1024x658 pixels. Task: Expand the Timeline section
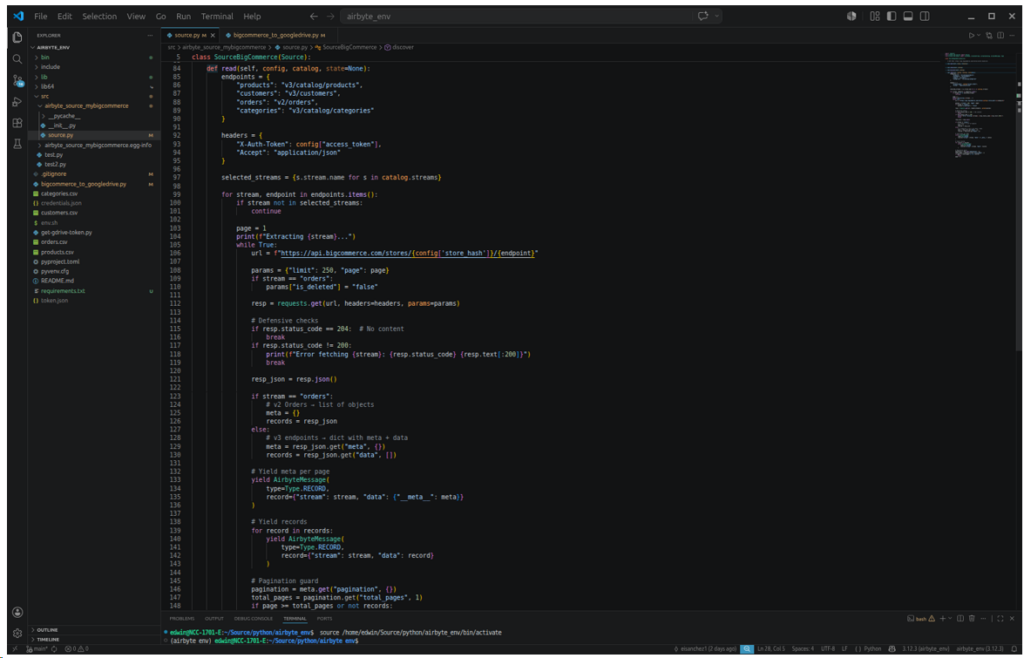94,640
